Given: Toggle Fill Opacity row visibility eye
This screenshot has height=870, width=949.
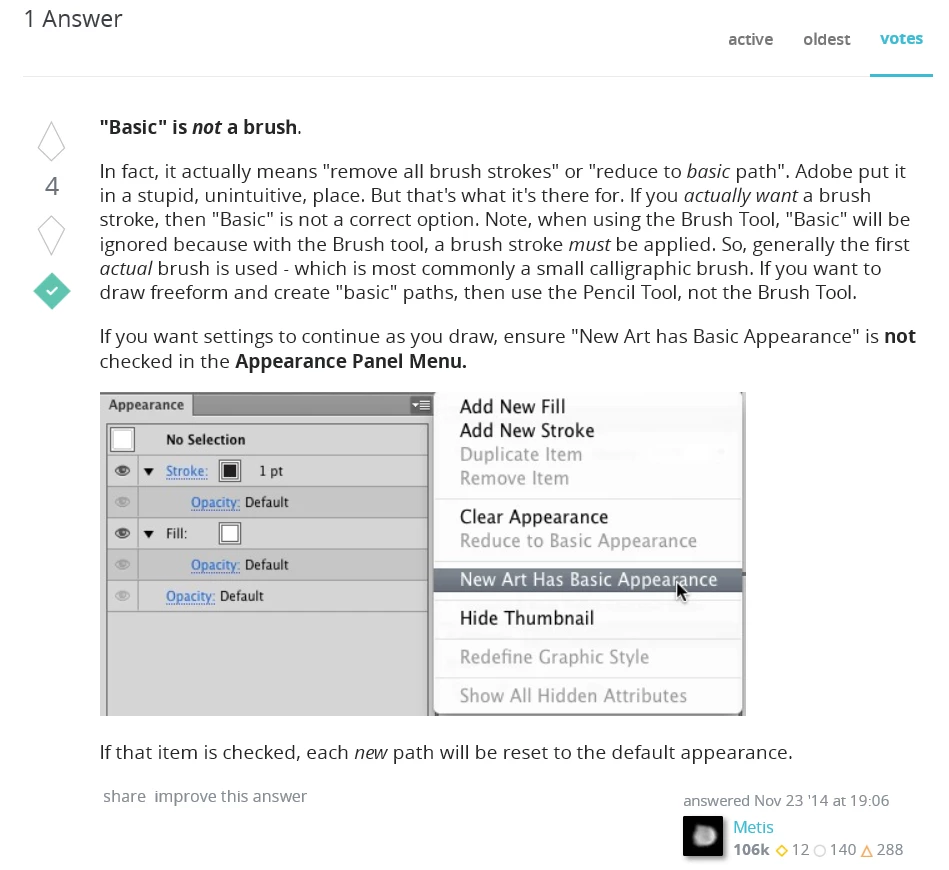Looking at the screenshot, I should [122, 564].
